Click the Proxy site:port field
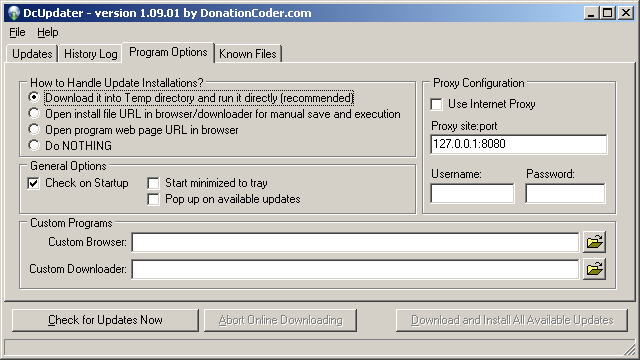 (x=518, y=144)
